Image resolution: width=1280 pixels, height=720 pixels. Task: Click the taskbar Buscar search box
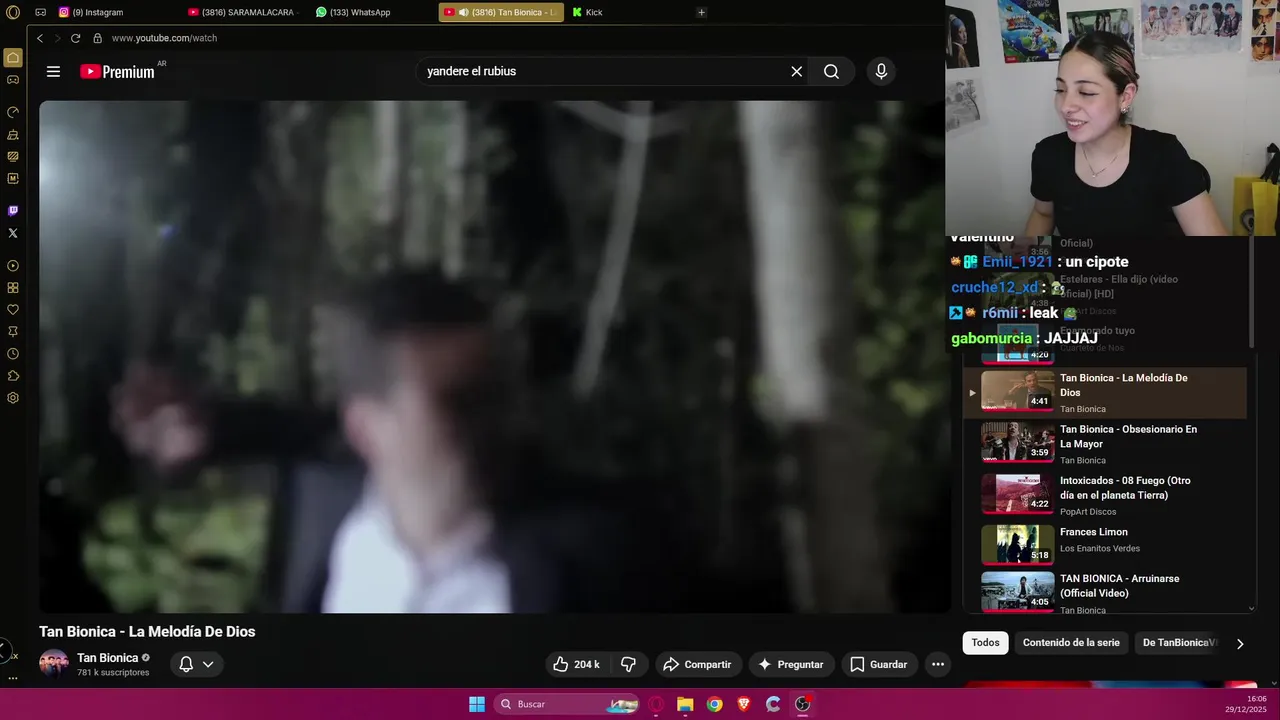point(567,704)
